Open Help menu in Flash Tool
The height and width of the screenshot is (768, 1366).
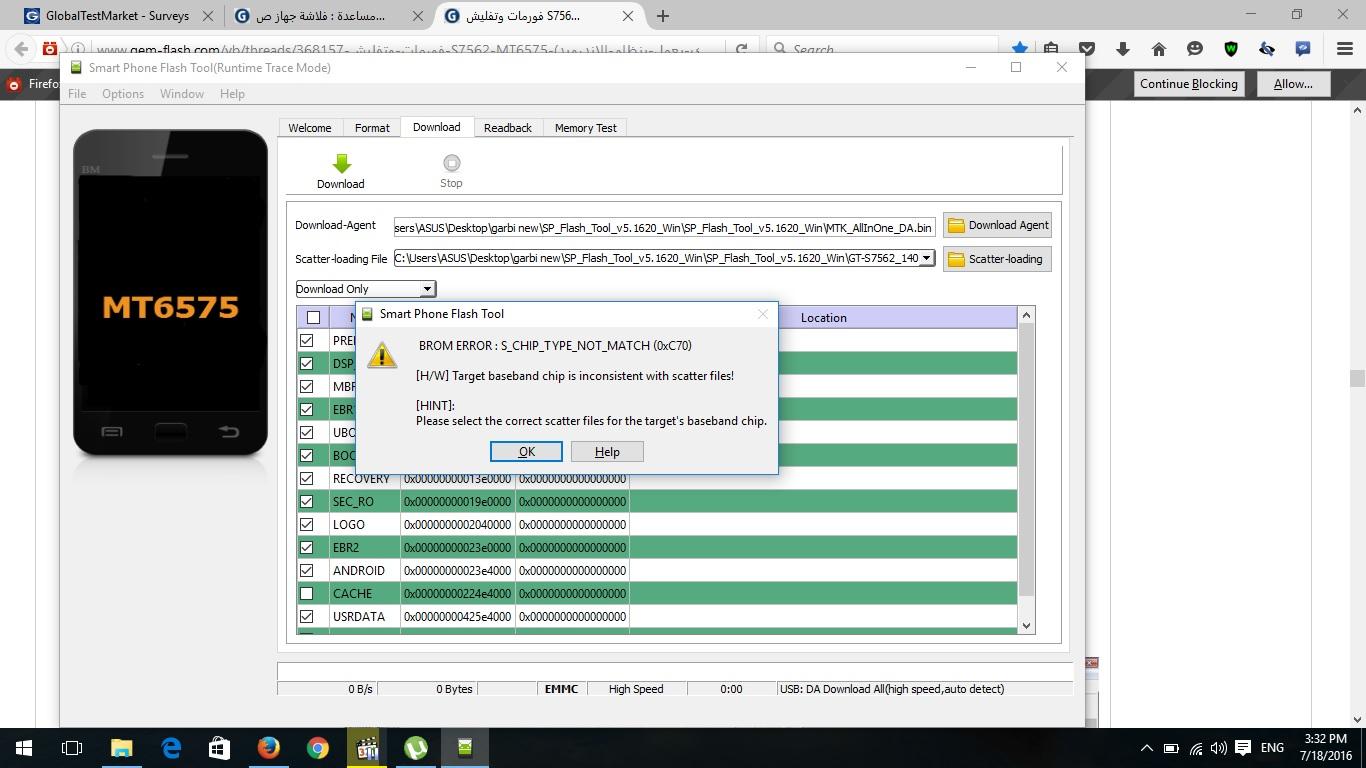(x=232, y=94)
